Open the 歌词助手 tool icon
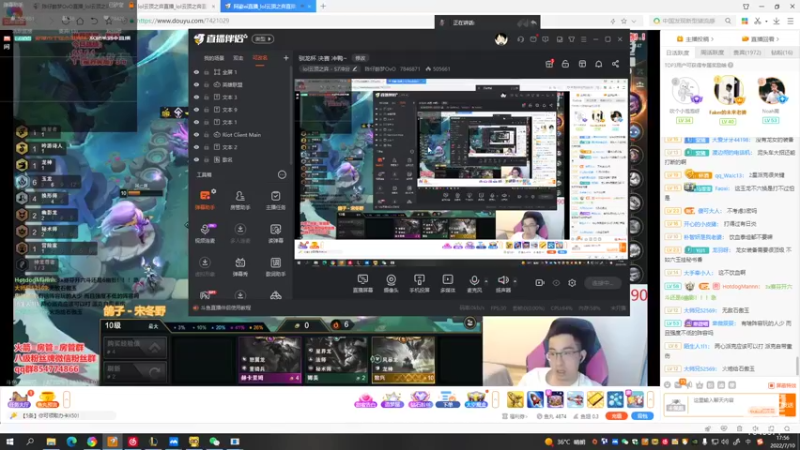This screenshot has height=450, width=800. click(276, 266)
